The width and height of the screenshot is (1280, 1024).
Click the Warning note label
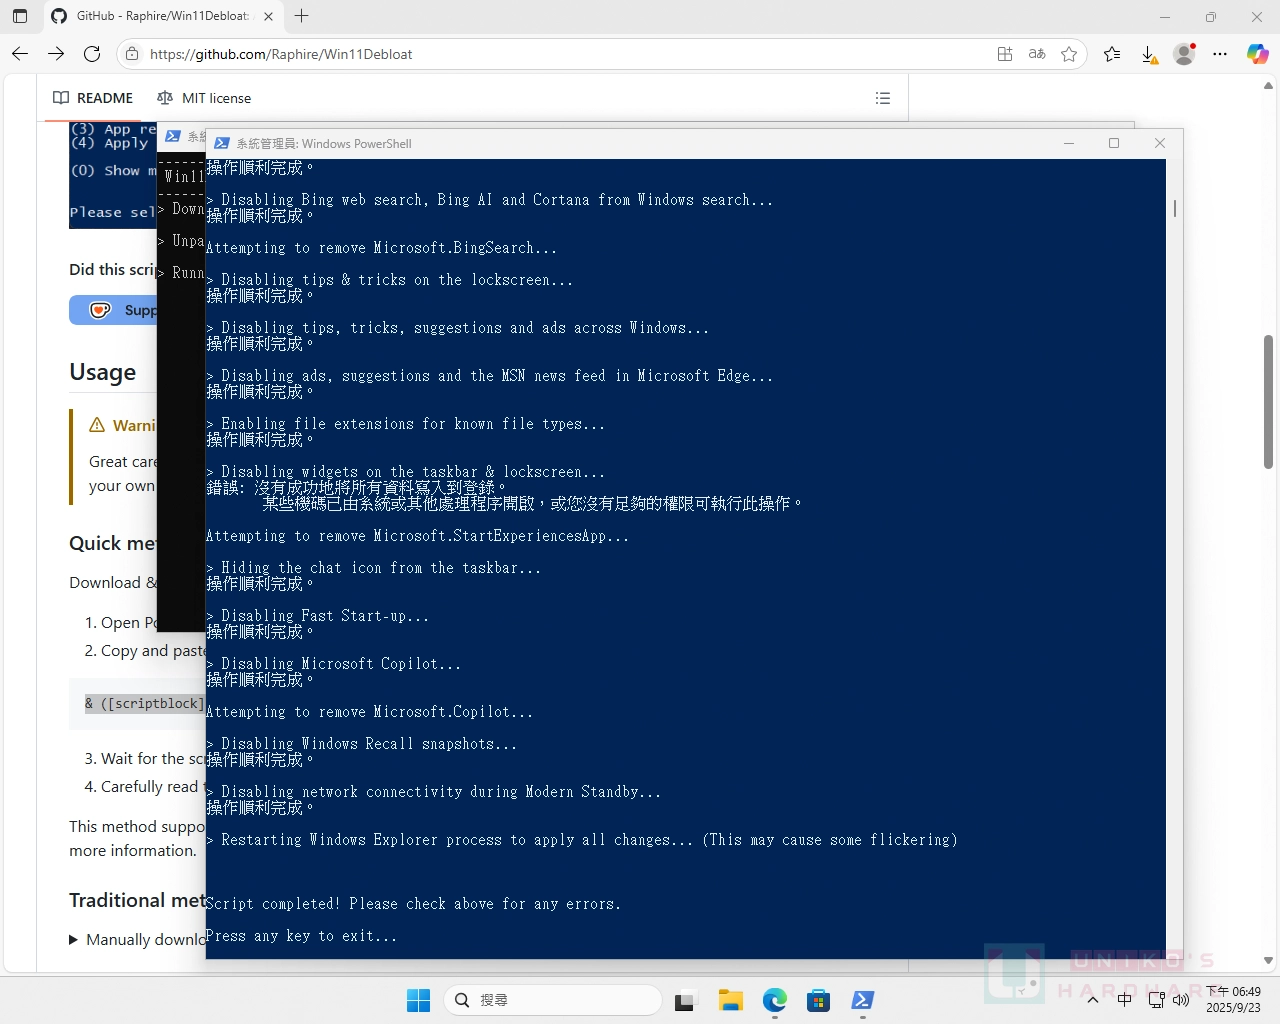123,425
